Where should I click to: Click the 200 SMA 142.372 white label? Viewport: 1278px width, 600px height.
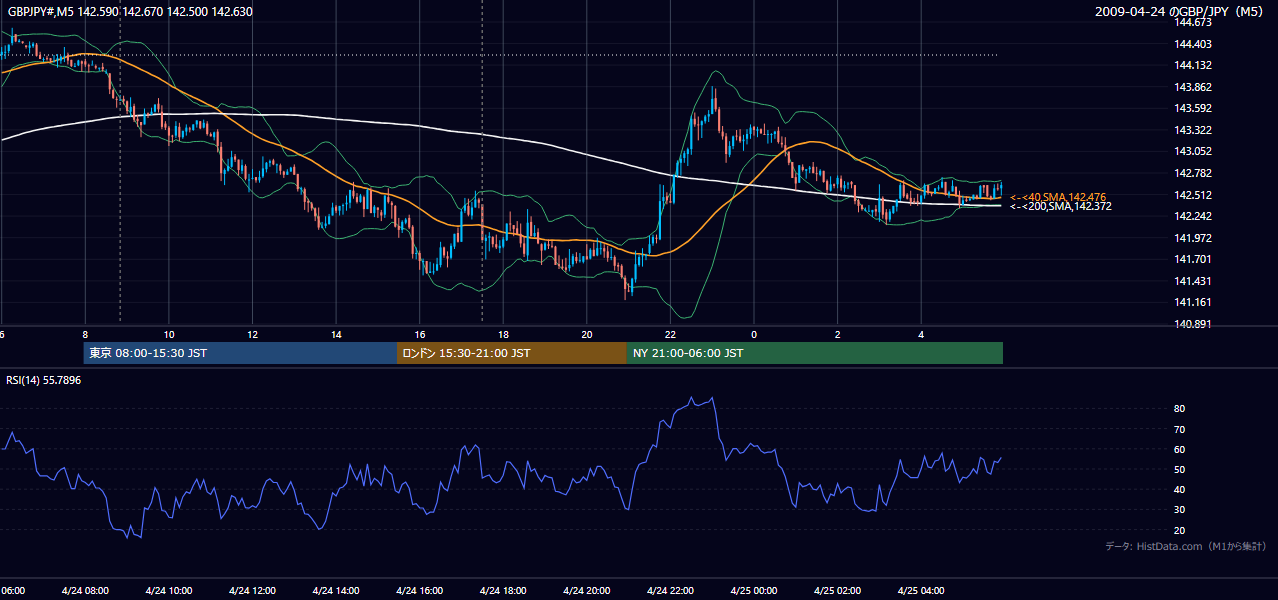coord(1061,206)
